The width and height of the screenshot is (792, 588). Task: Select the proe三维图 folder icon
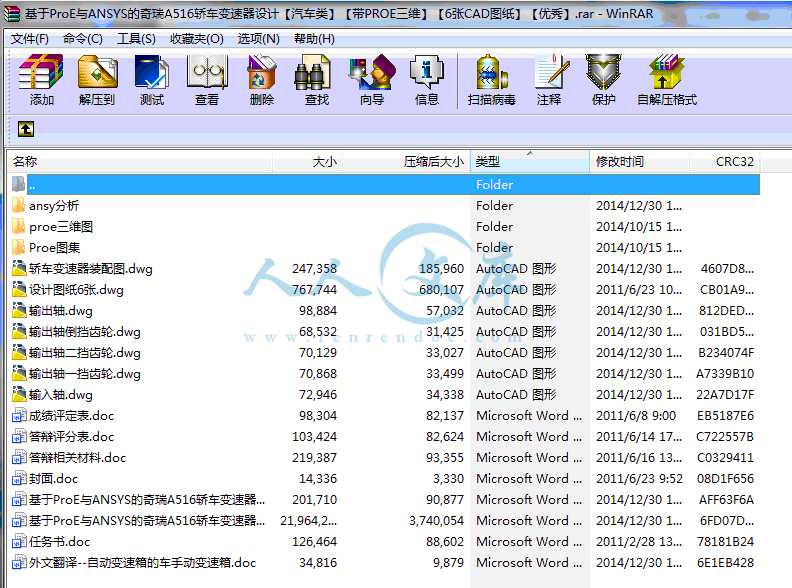(x=19, y=226)
